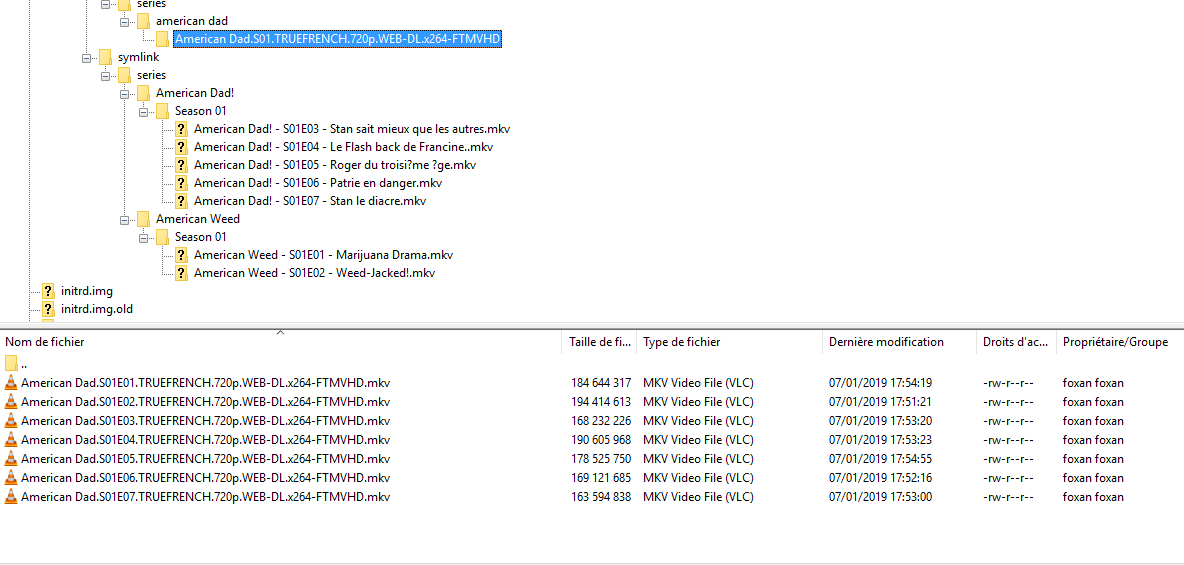The width and height of the screenshot is (1184, 565).
Task: Click folder icon of series under symlink
Action: point(124,76)
